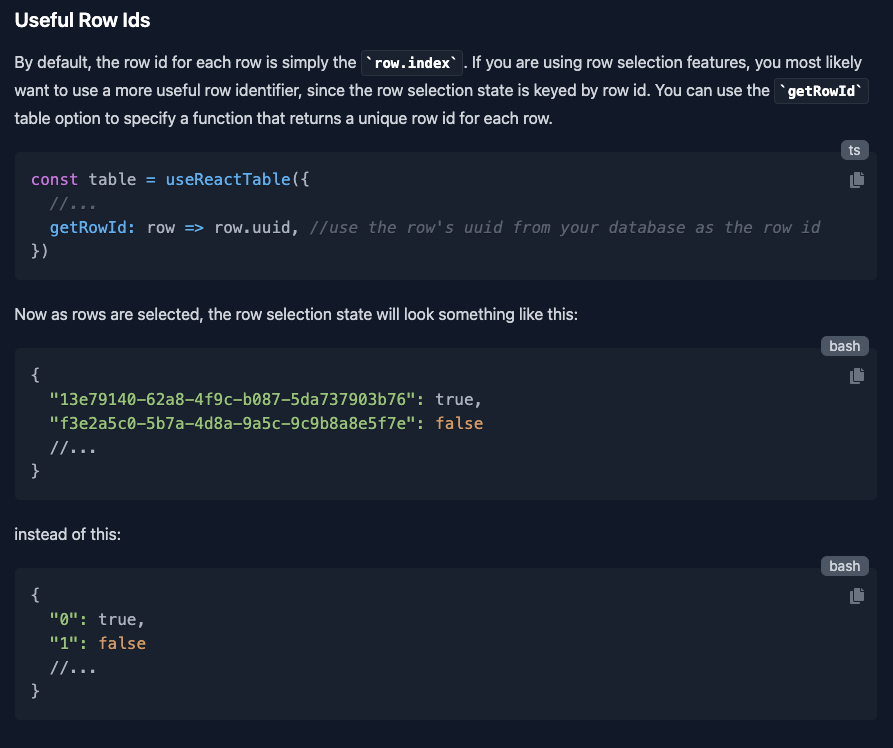Click the ts language badge
This screenshot has height=748, width=893.
(854, 150)
